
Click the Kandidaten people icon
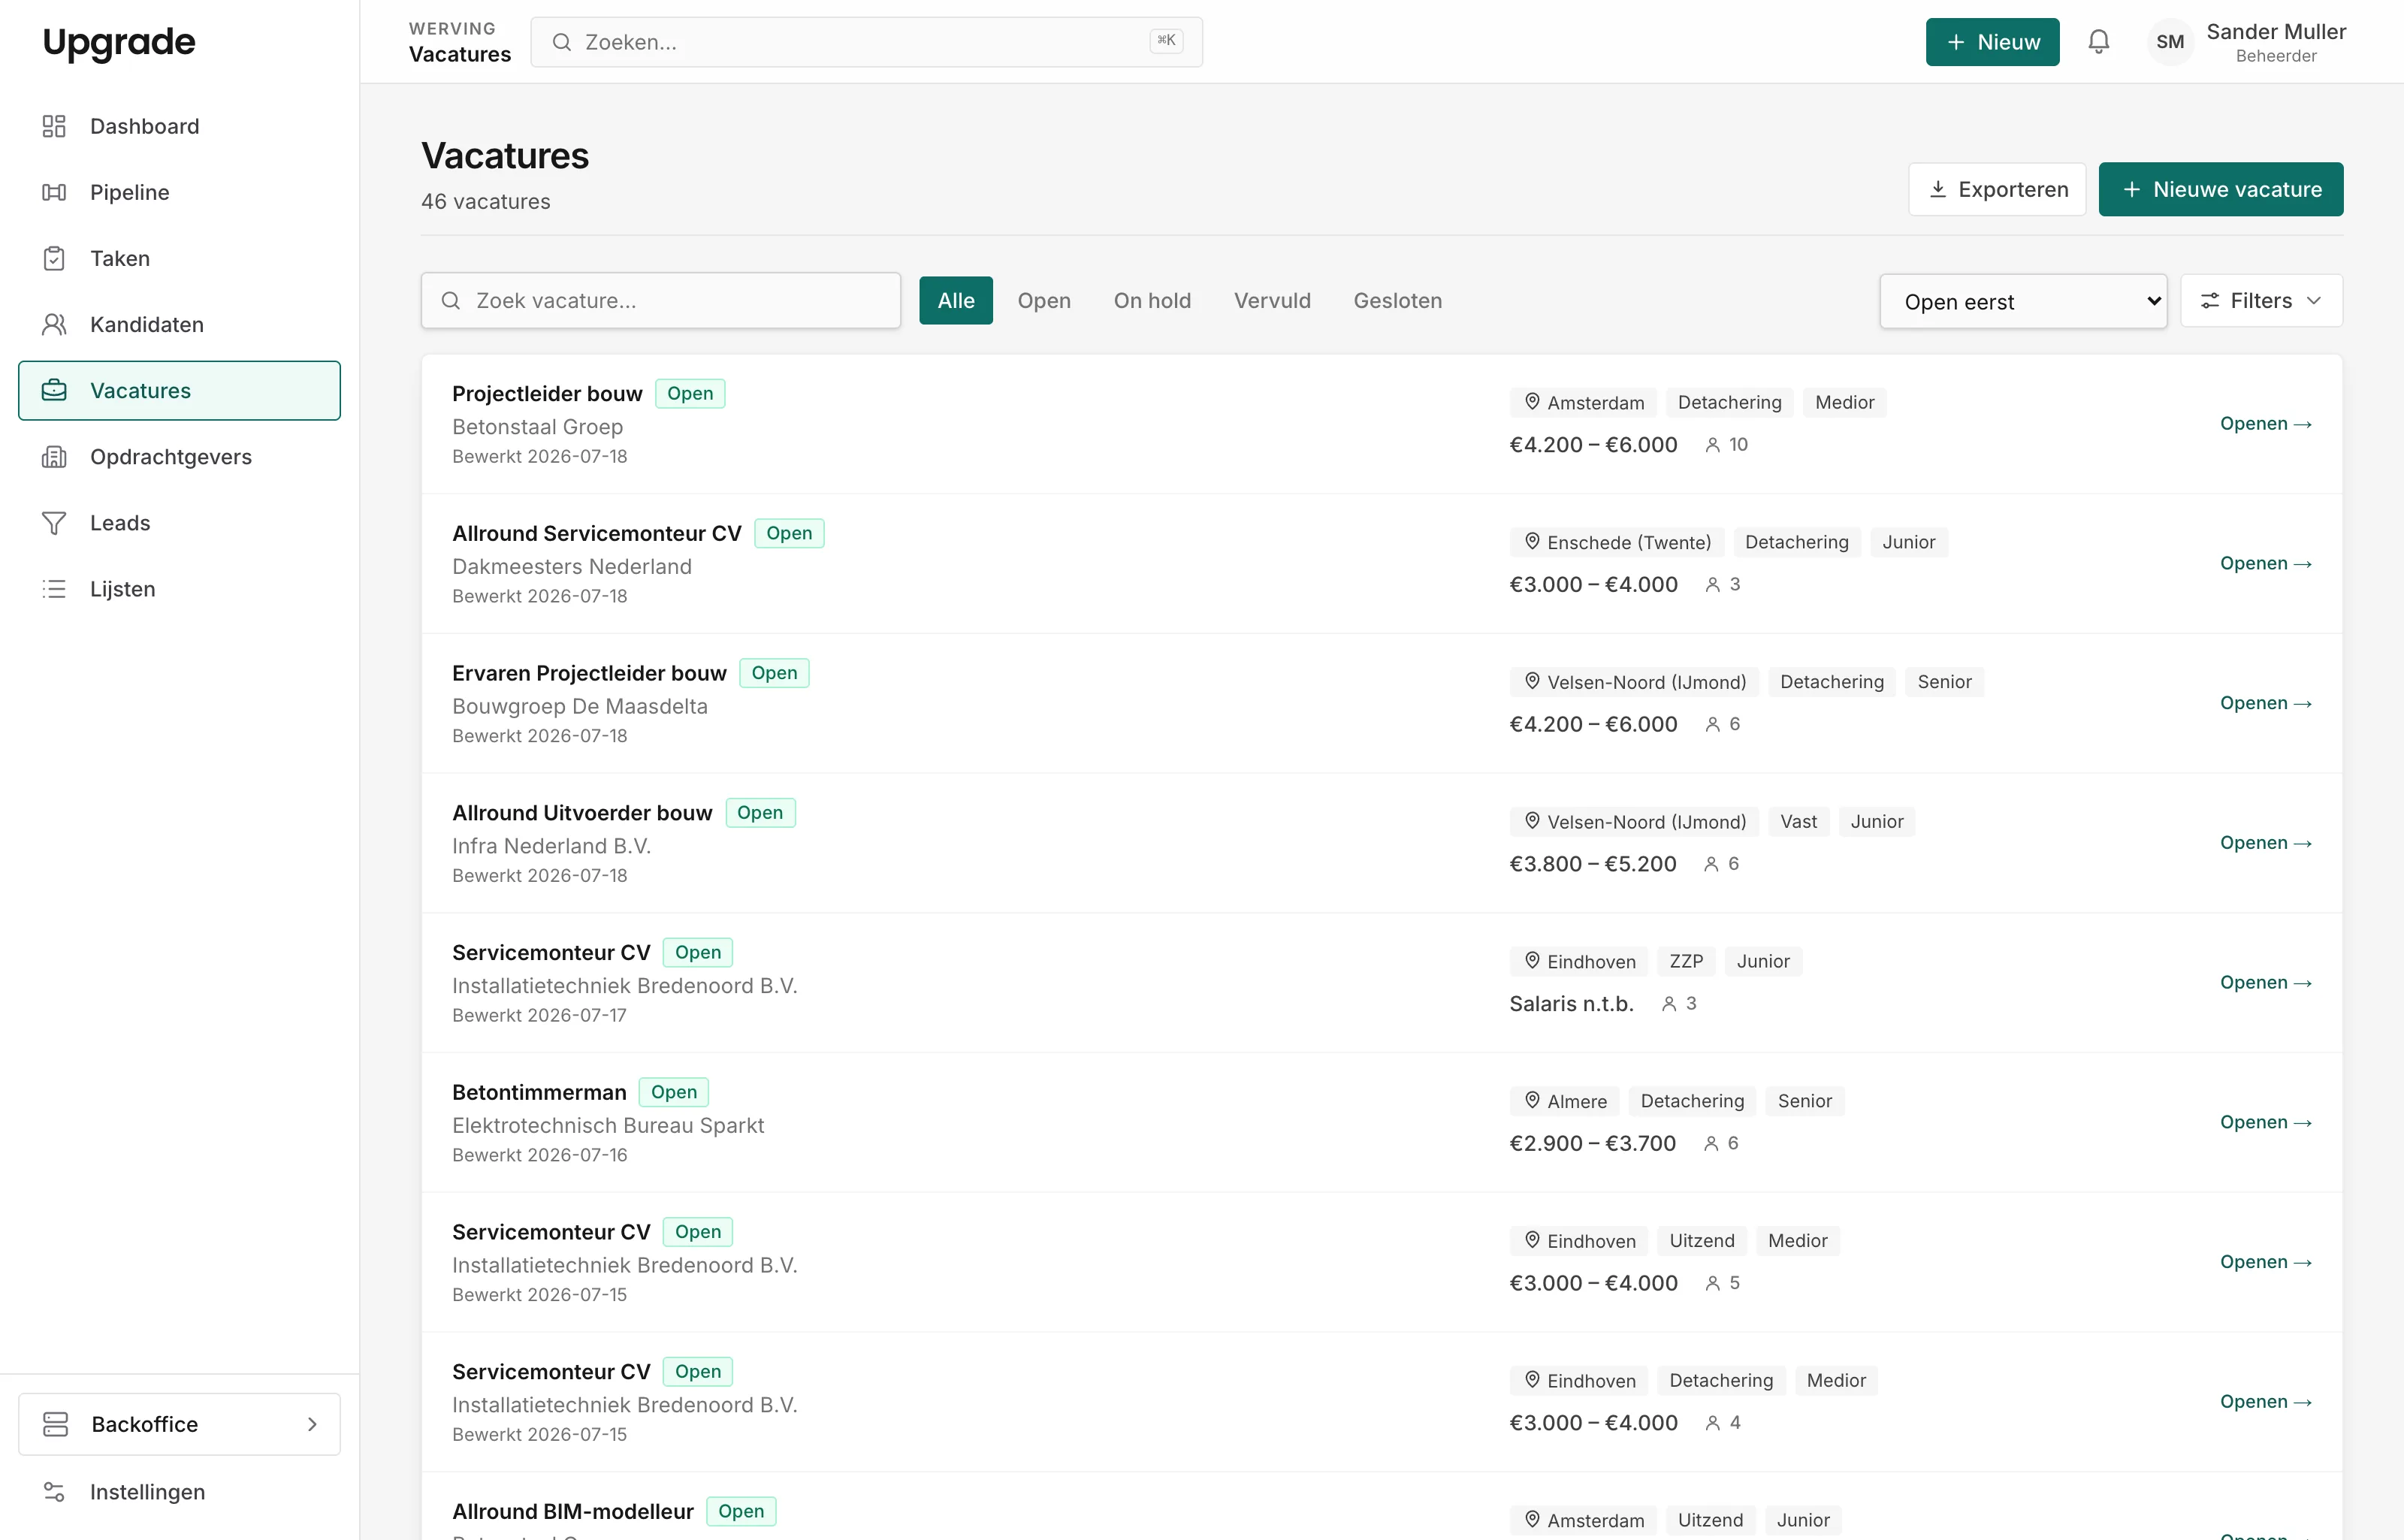(x=54, y=324)
